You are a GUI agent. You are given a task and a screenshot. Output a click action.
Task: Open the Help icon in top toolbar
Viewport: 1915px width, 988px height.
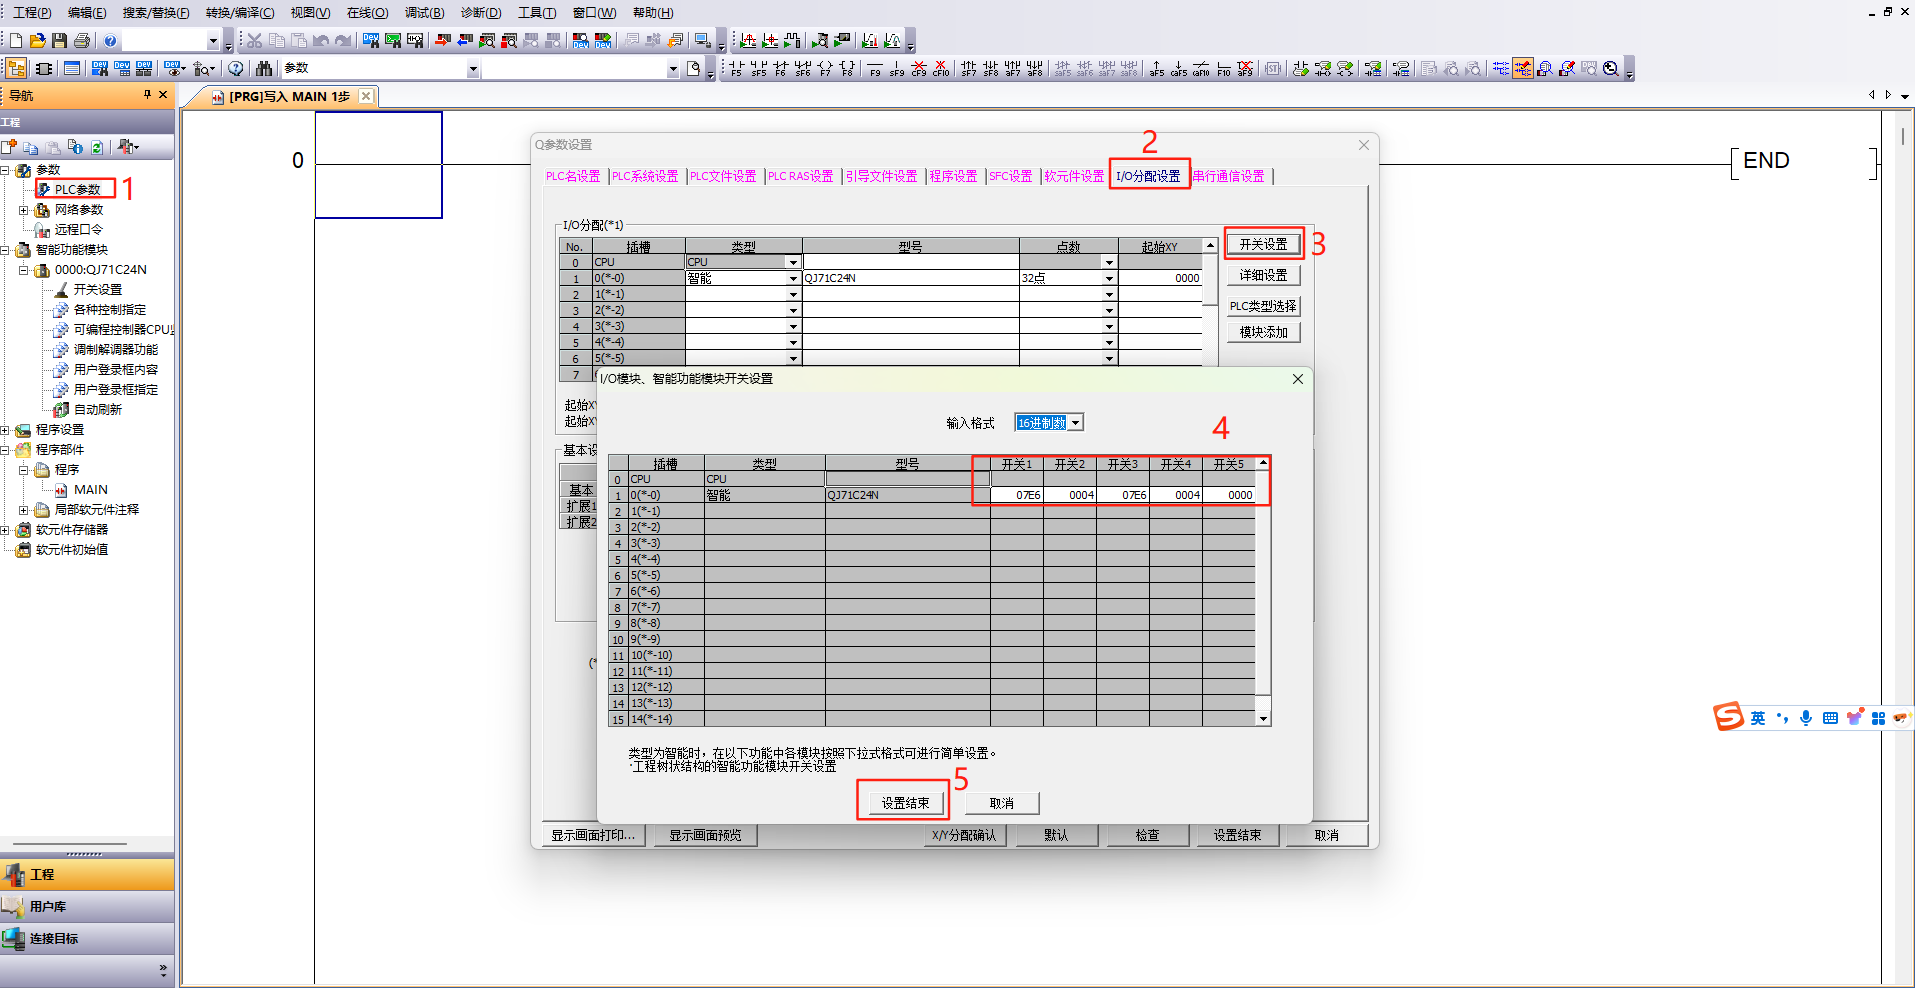110,41
